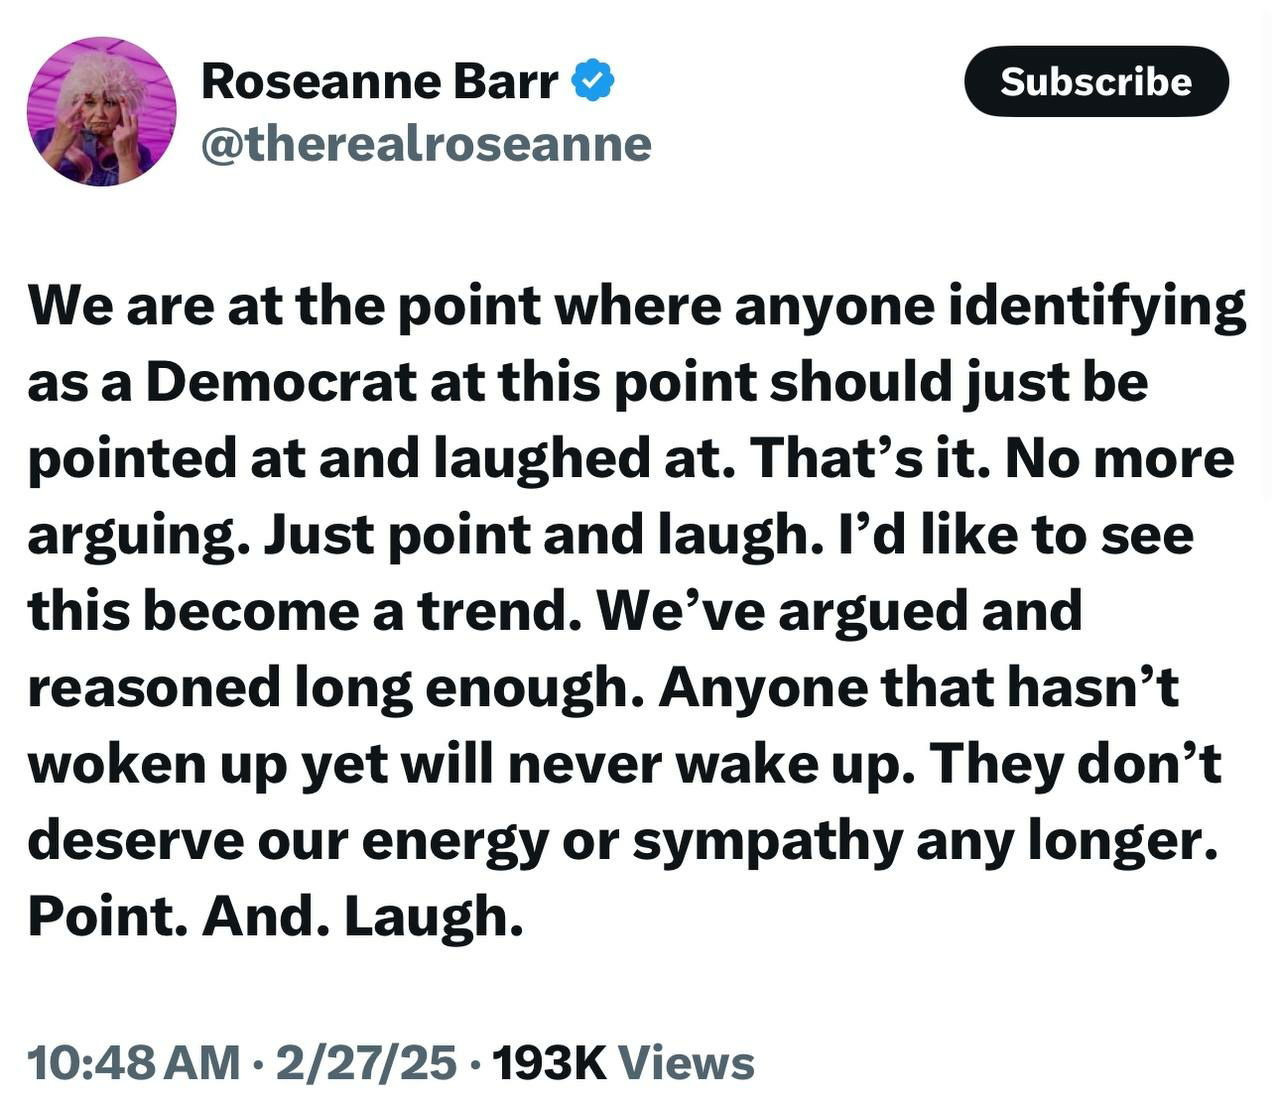Click the closing line "Point. And. Laugh."

[276, 915]
